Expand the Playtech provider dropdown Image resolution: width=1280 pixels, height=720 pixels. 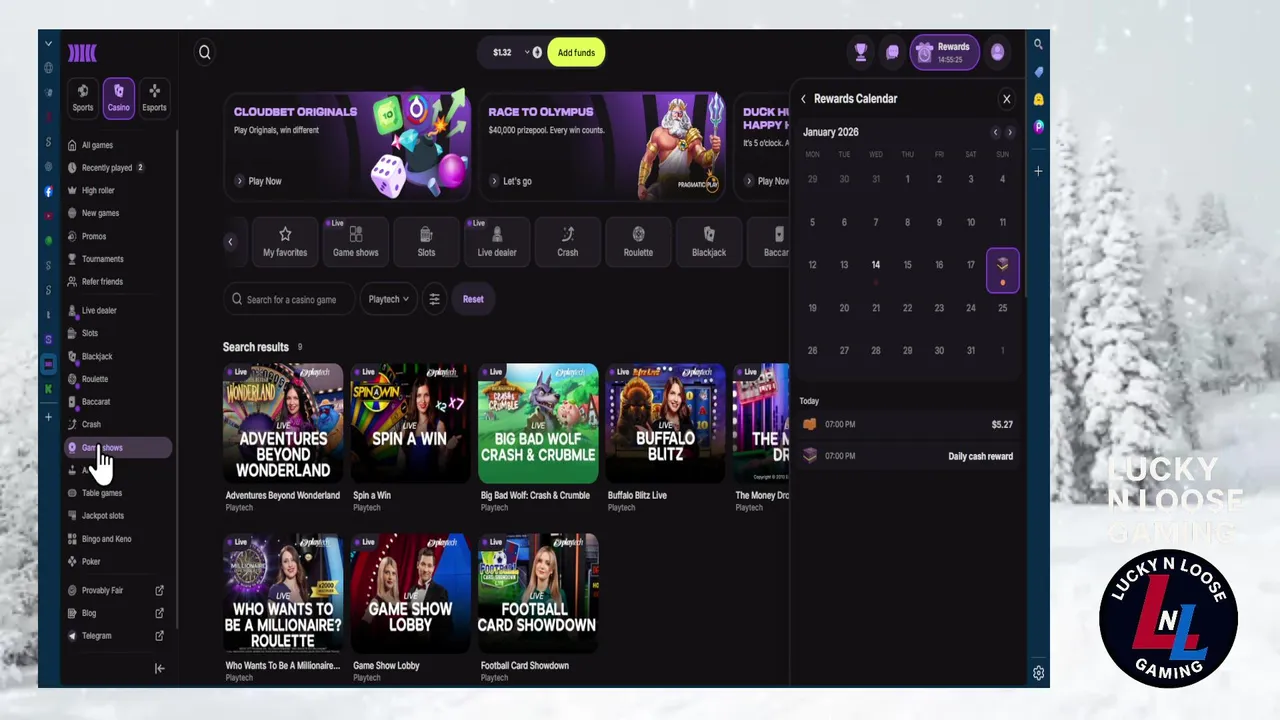pyautogui.click(x=388, y=299)
